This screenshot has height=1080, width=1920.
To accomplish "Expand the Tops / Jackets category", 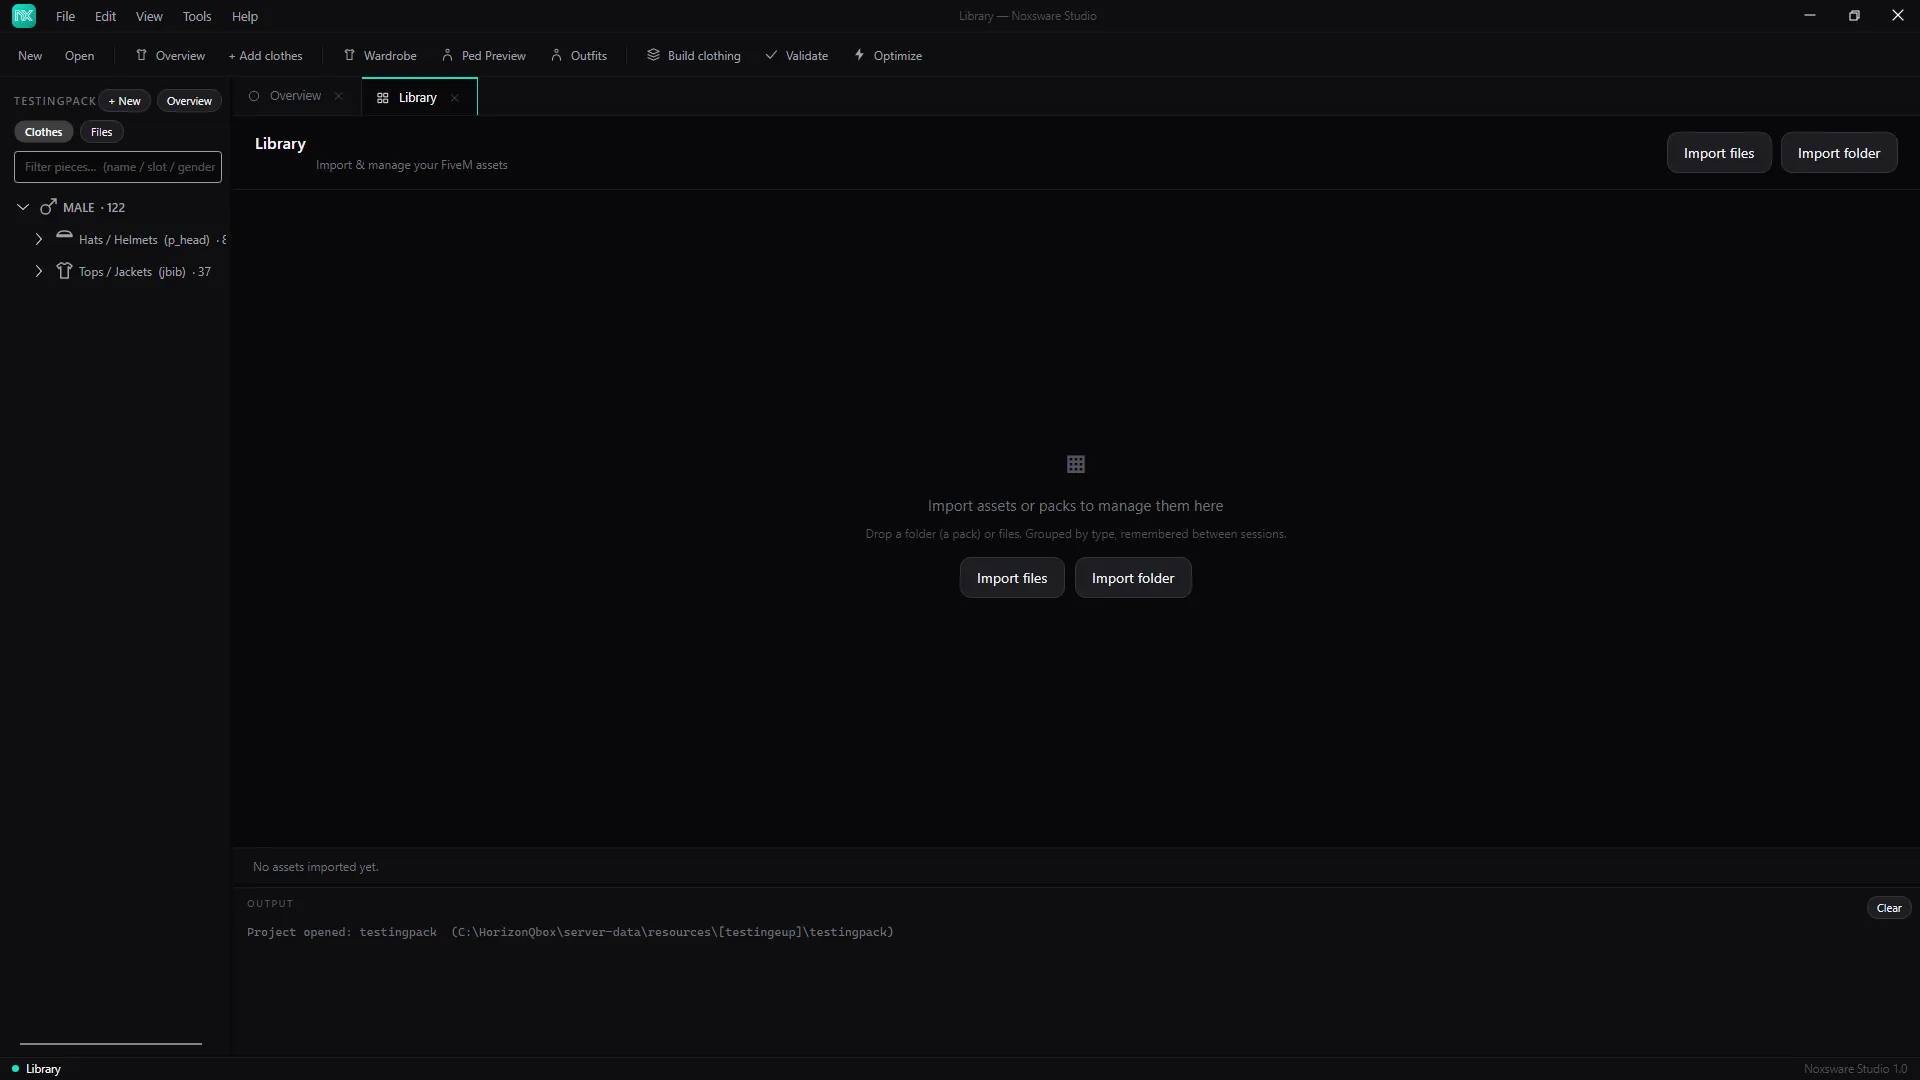I will click(x=39, y=271).
